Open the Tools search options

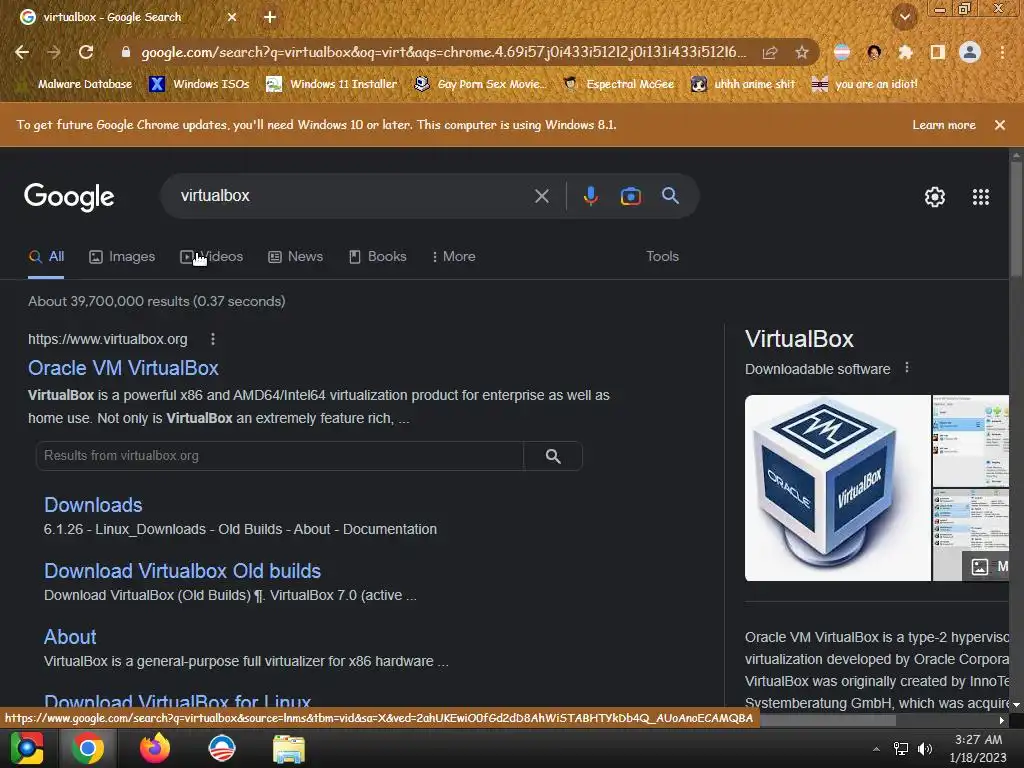[662, 257]
